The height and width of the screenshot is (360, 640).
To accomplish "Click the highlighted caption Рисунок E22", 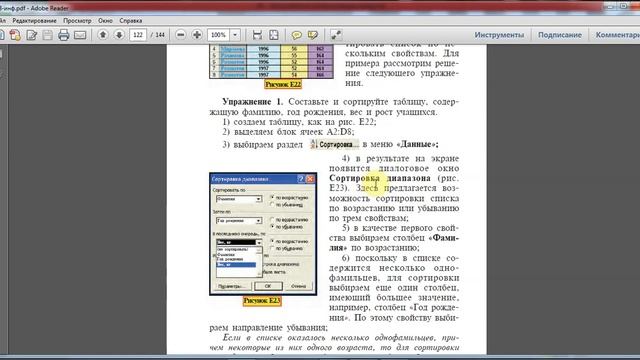I will [283, 84].
